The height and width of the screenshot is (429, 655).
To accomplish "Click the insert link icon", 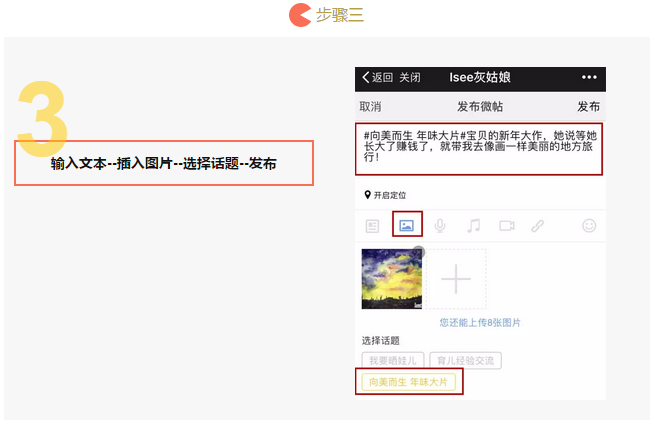I will [538, 226].
